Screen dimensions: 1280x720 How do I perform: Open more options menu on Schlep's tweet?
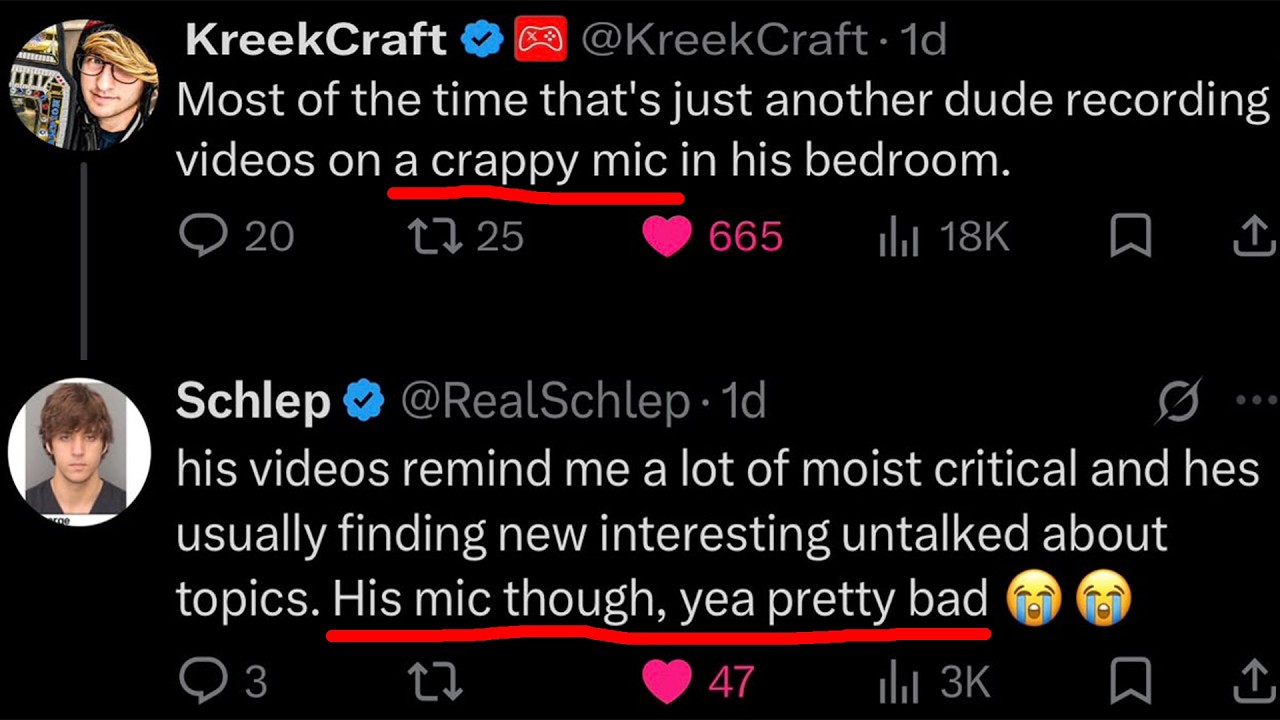tap(1256, 401)
